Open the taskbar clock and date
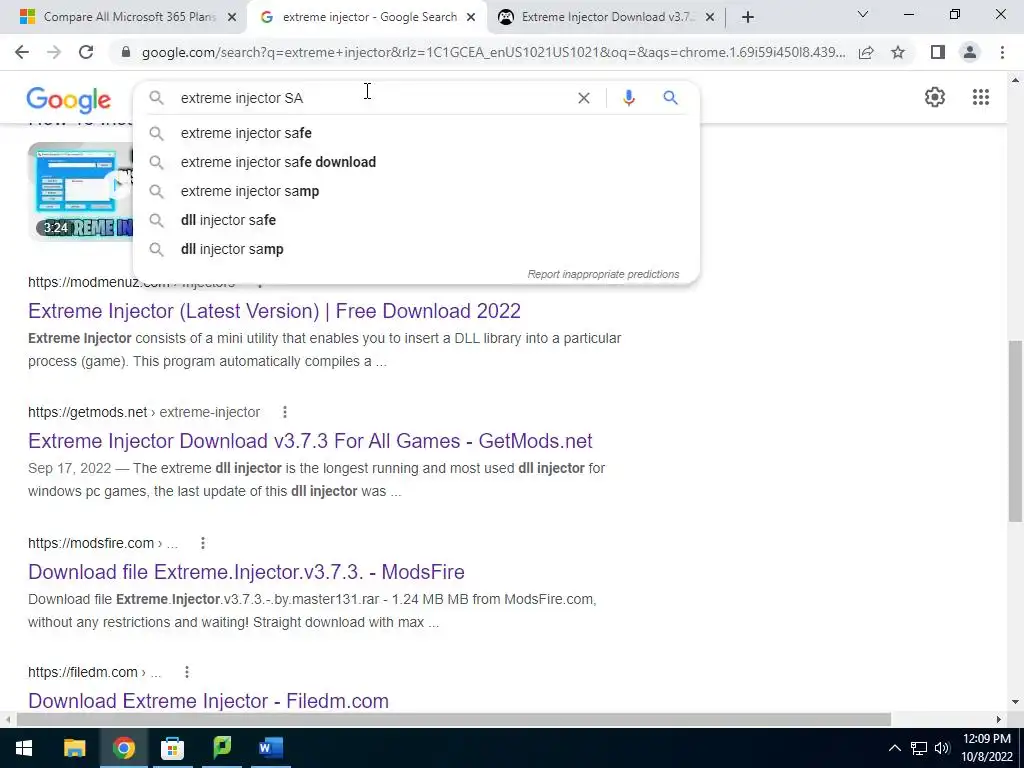 [x=987, y=748]
